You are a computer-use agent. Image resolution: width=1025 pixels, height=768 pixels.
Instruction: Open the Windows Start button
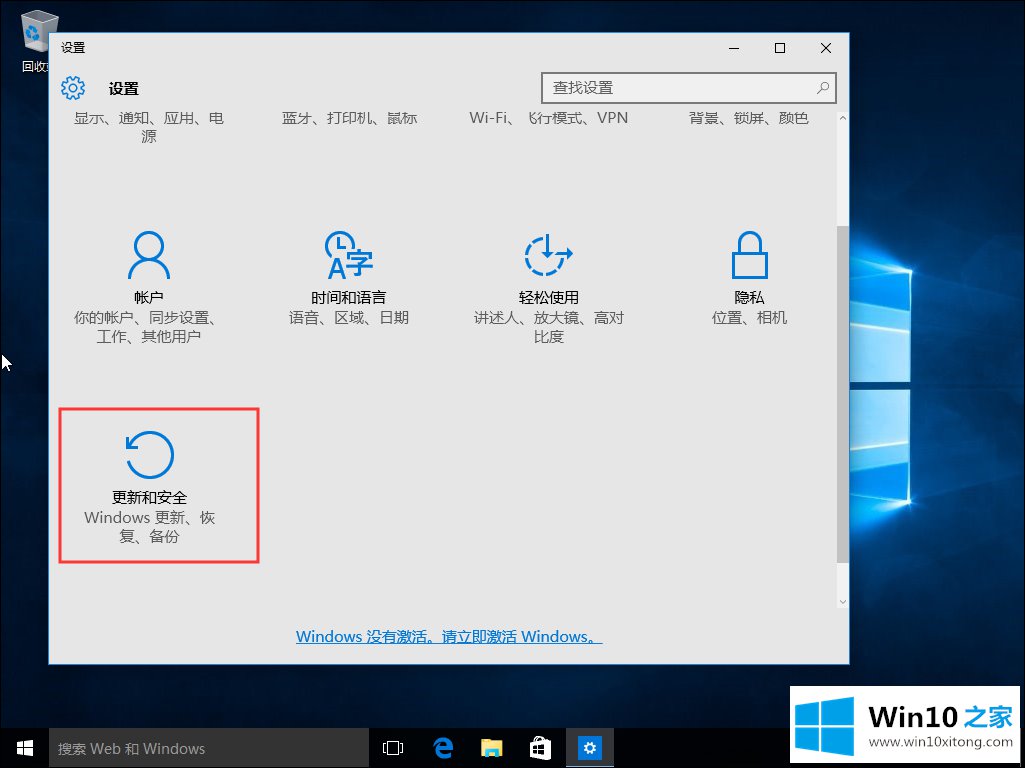(25, 748)
